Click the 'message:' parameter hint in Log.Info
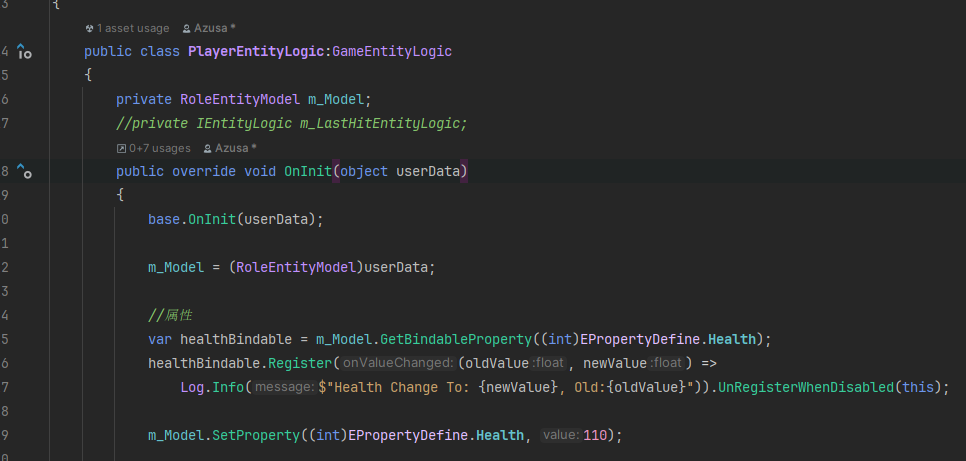Screen dimensions: 966x461 pyautogui.click(x=283, y=387)
